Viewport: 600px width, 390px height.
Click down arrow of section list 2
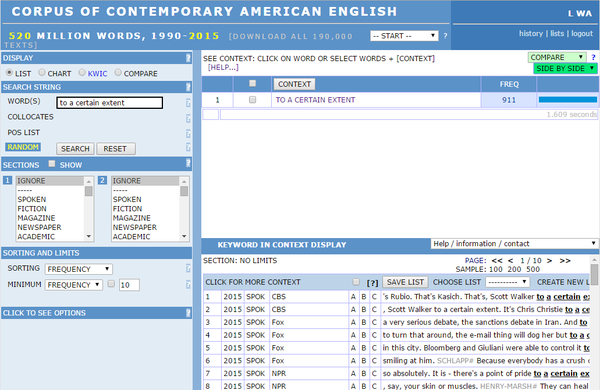tap(184, 237)
